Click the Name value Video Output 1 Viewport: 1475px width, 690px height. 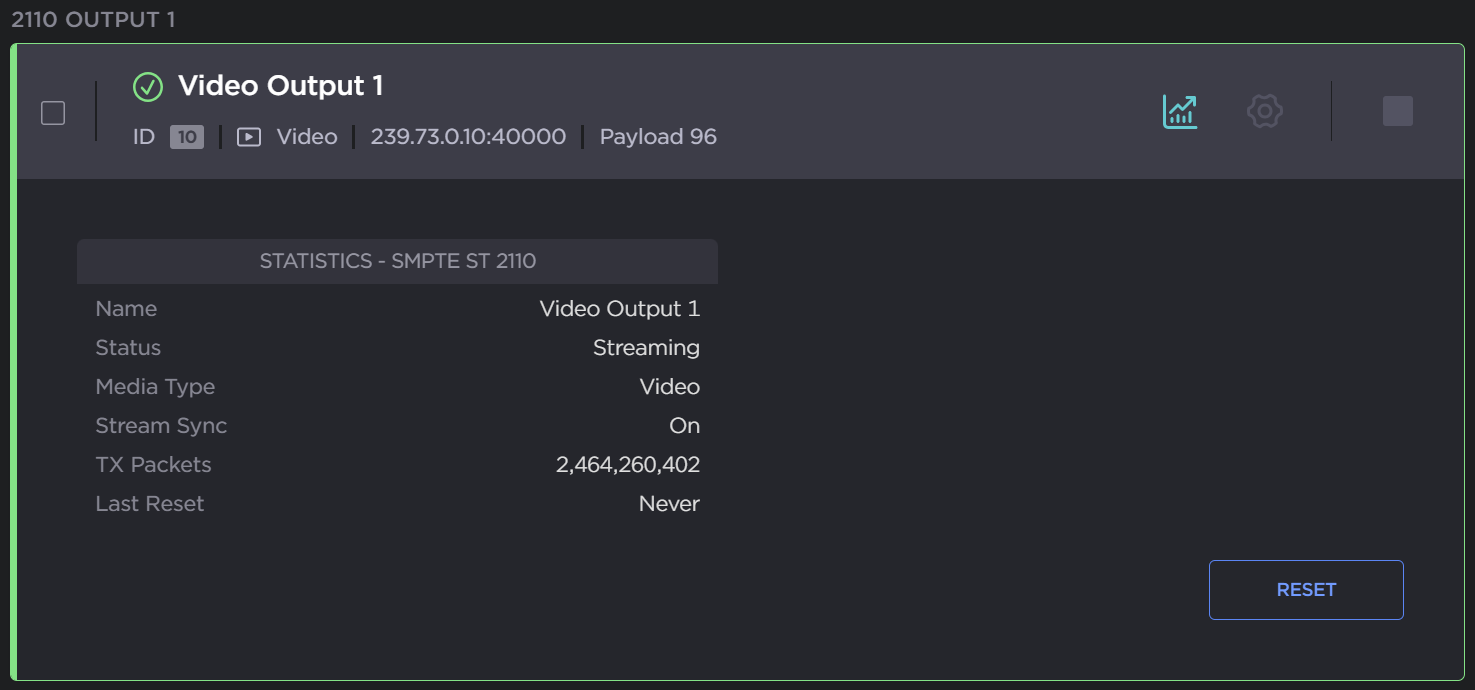coord(620,309)
